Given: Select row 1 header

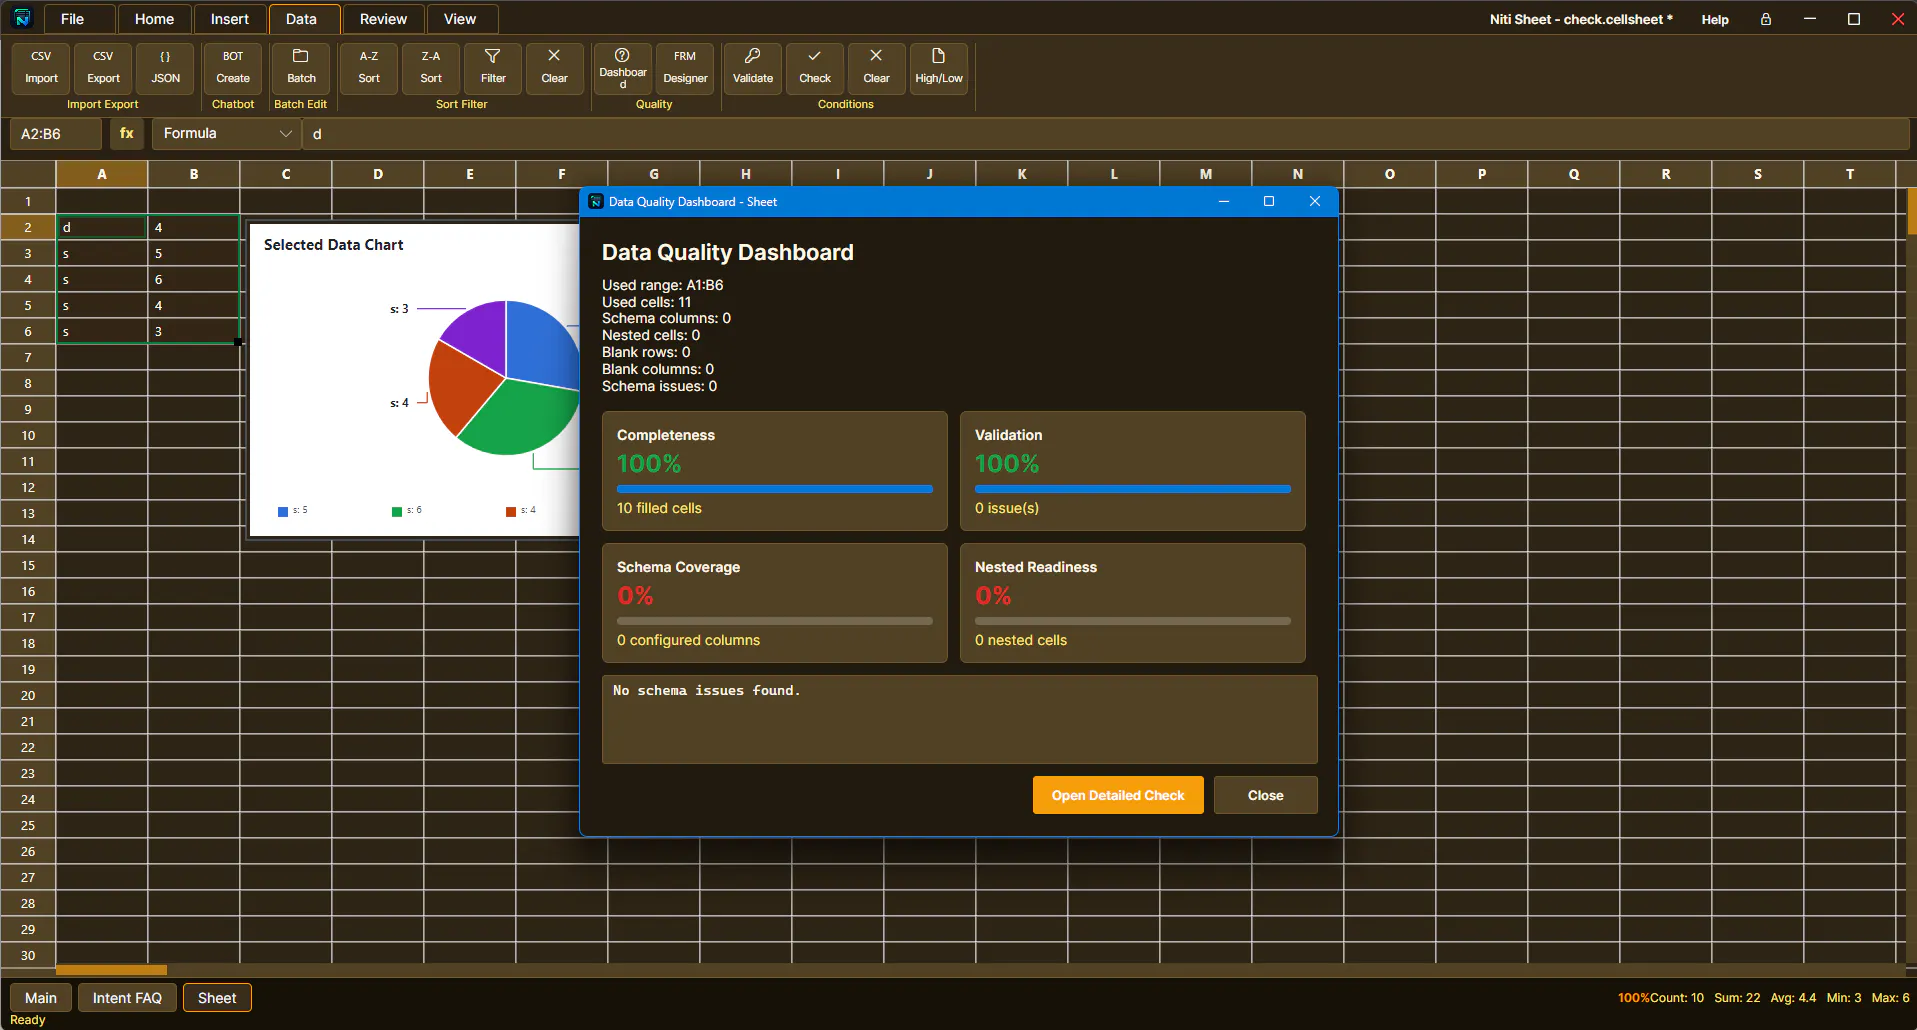Looking at the screenshot, I should (x=28, y=201).
